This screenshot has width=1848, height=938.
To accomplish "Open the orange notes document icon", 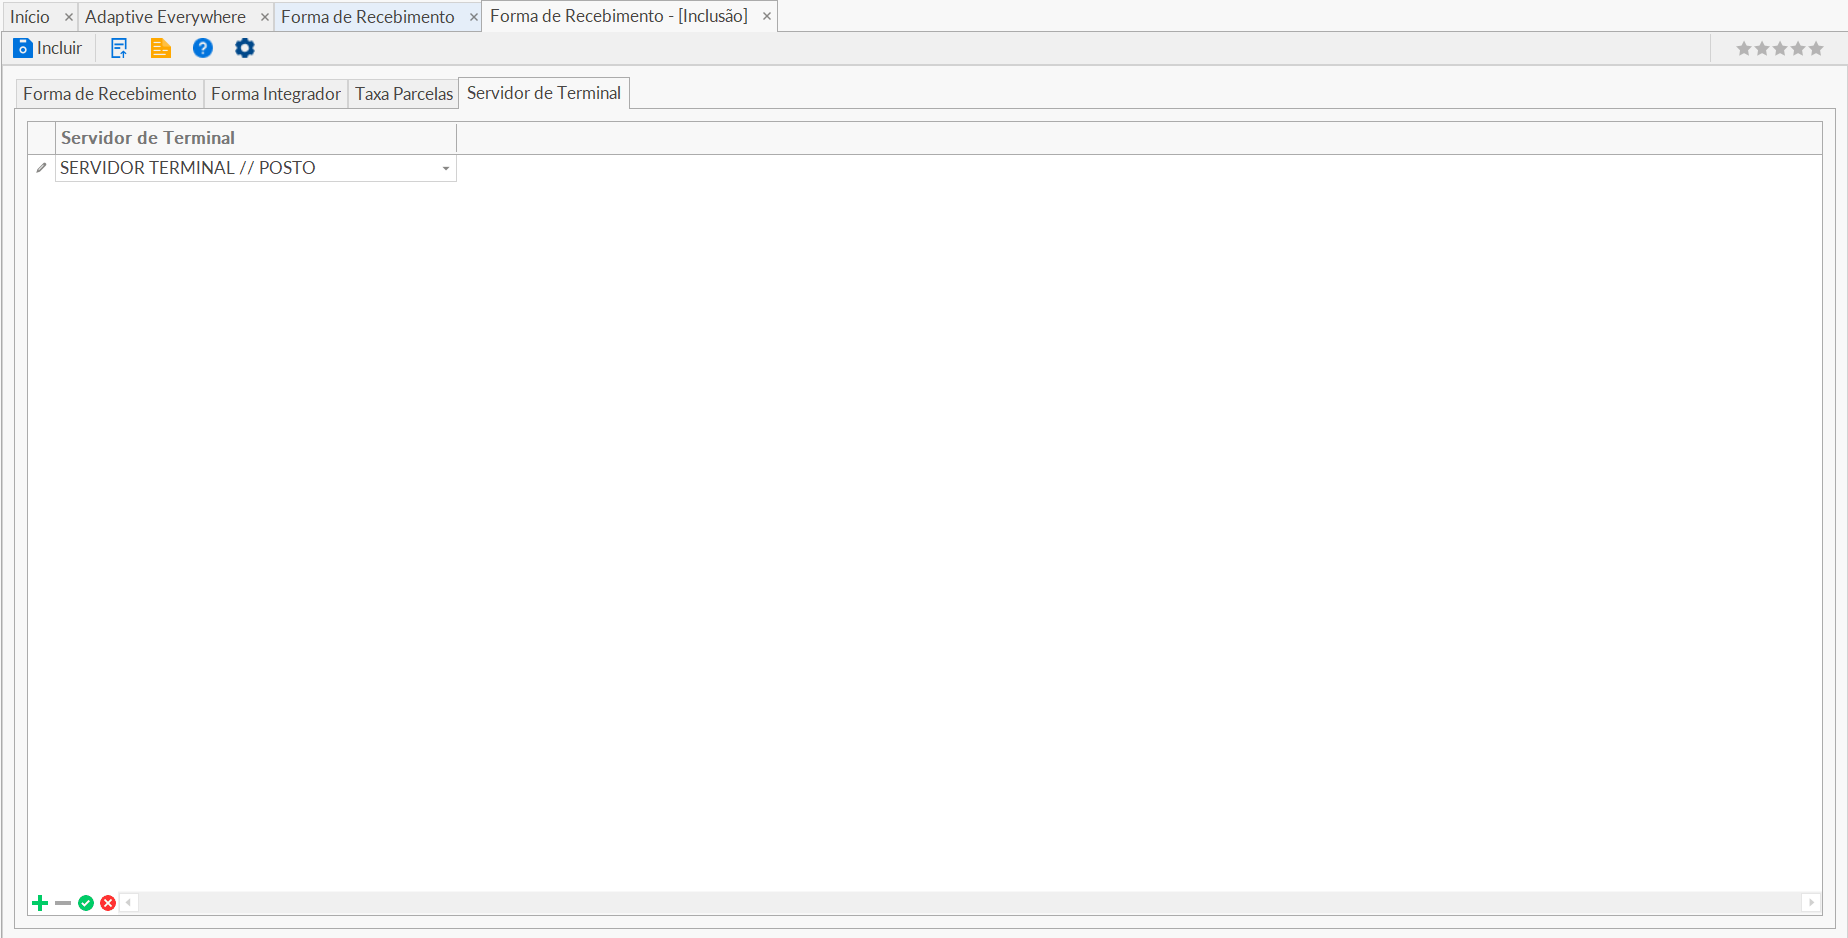I will pos(160,48).
